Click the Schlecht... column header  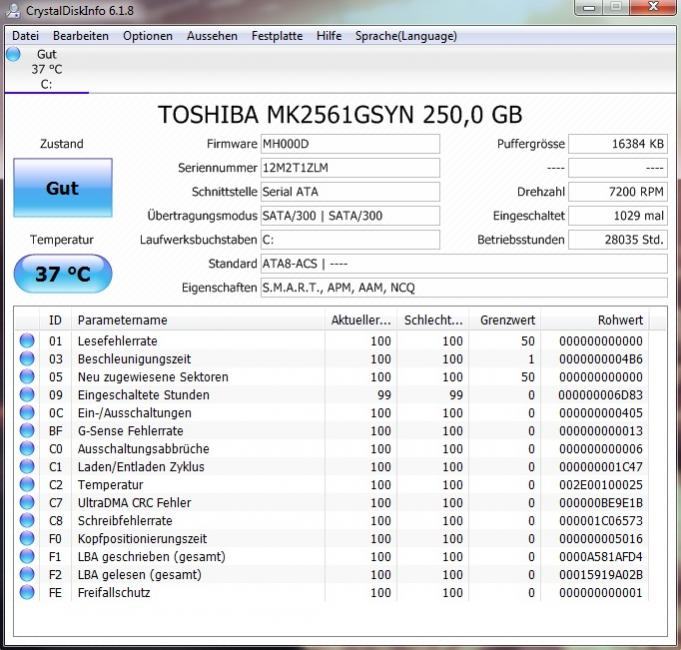pos(433,320)
